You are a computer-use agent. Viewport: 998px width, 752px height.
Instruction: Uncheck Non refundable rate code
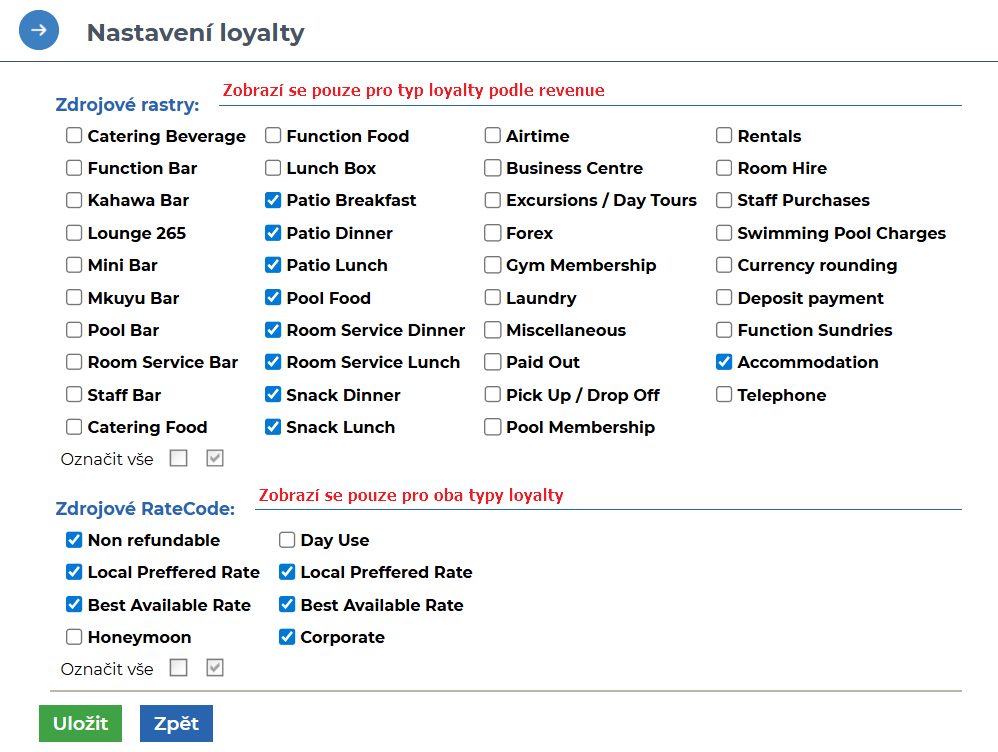click(x=74, y=539)
